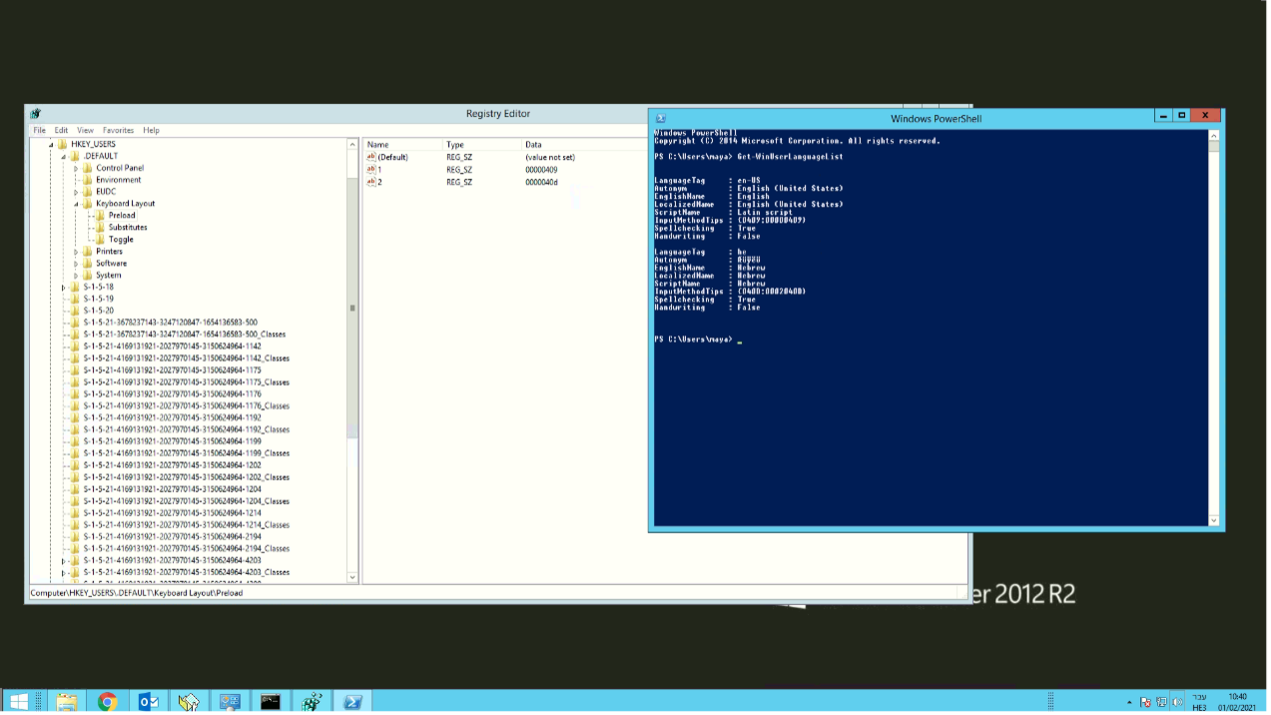The height and width of the screenshot is (715, 1271).
Task: Sort values by the Type column header
Action: pyautogui.click(x=482, y=145)
